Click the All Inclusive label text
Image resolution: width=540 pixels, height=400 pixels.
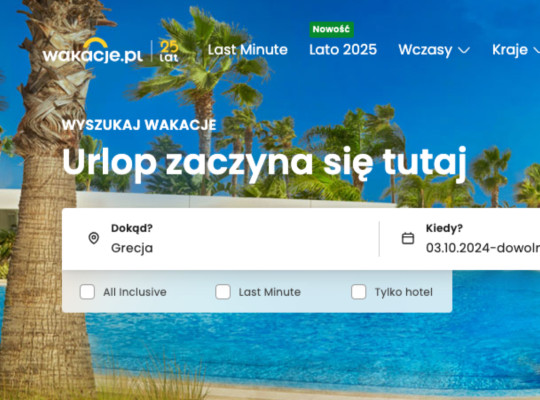click(x=135, y=292)
